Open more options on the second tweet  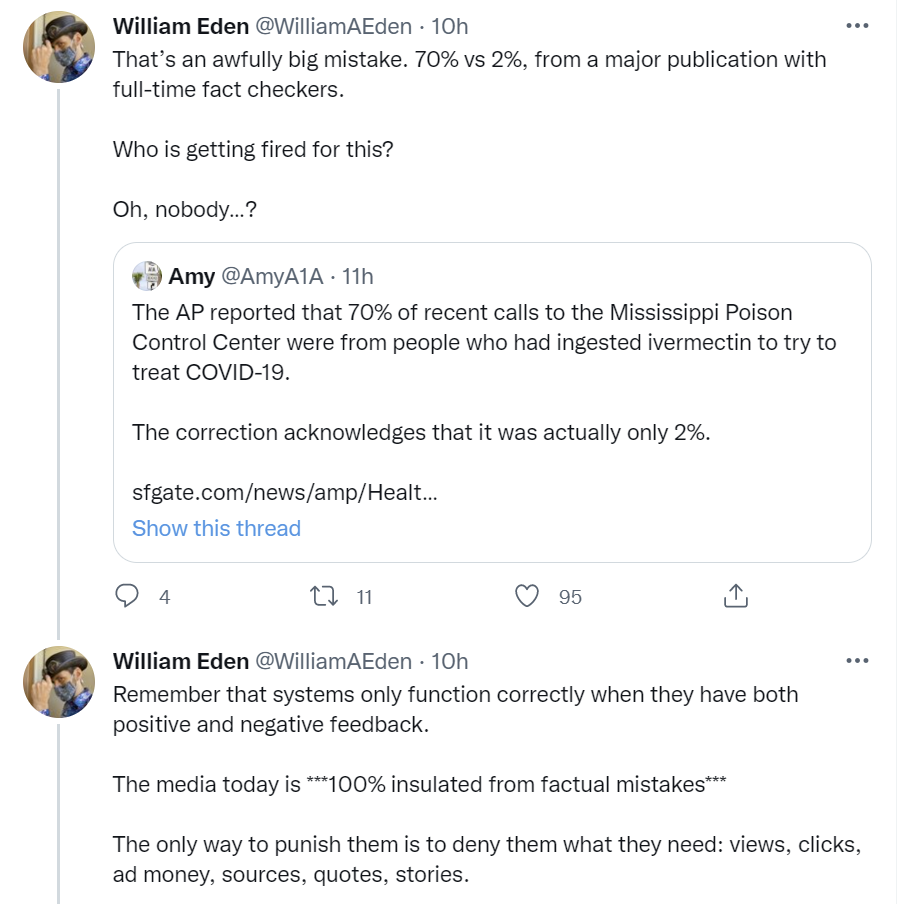[x=857, y=660]
